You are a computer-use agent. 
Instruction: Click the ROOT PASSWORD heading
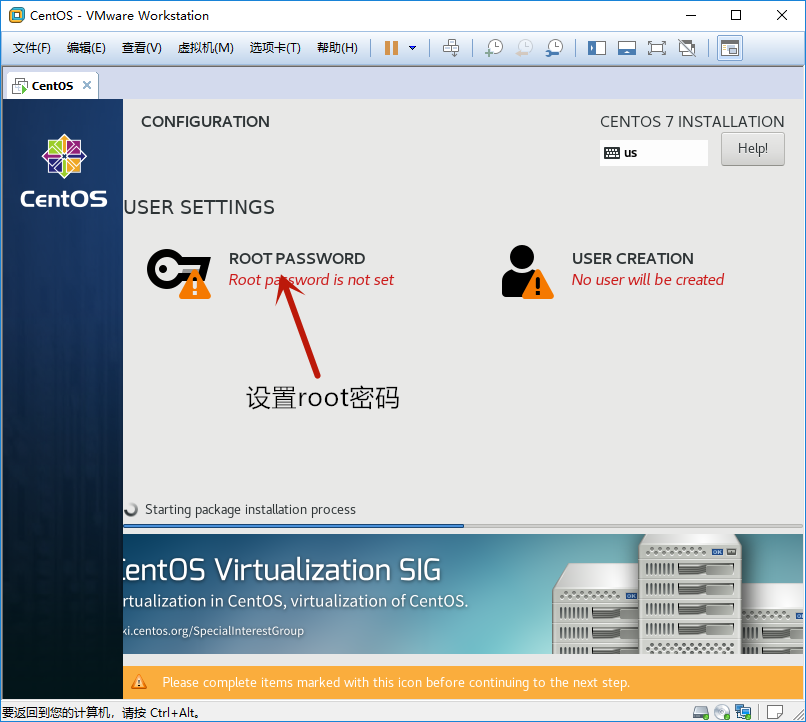tap(297, 258)
